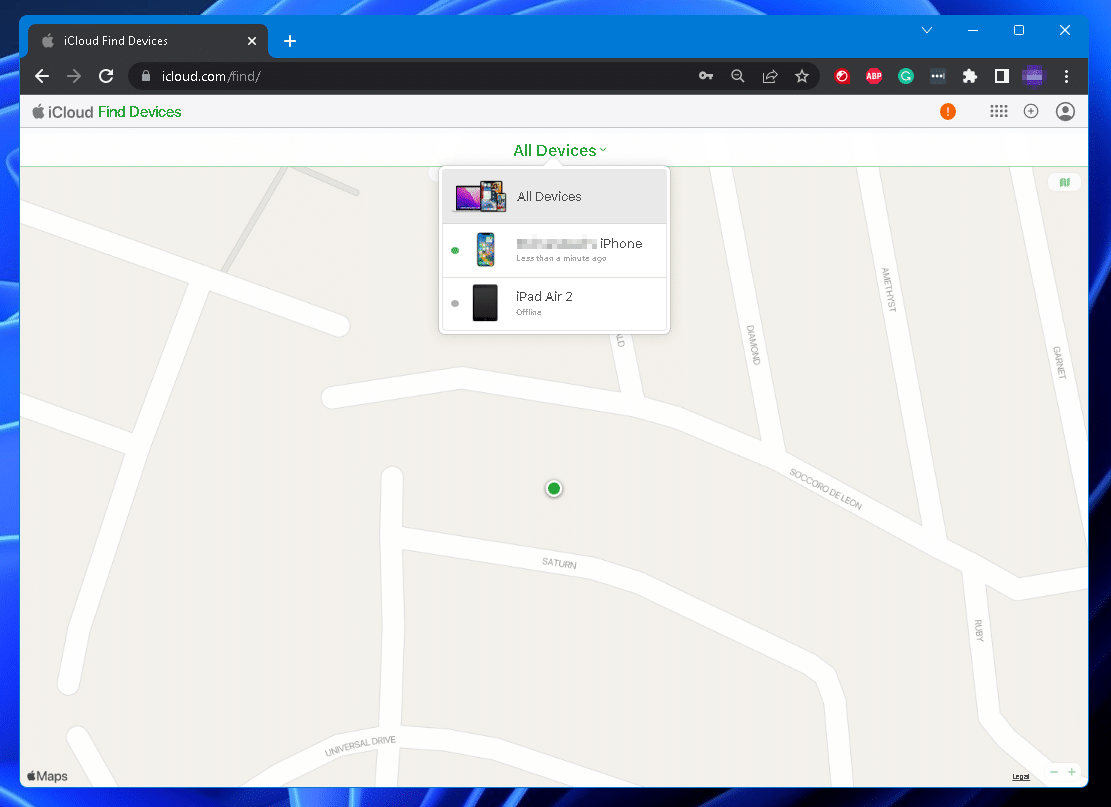This screenshot has width=1111, height=807.
Task: Select the iPad Air 2 device entry
Action: point(554,303)
